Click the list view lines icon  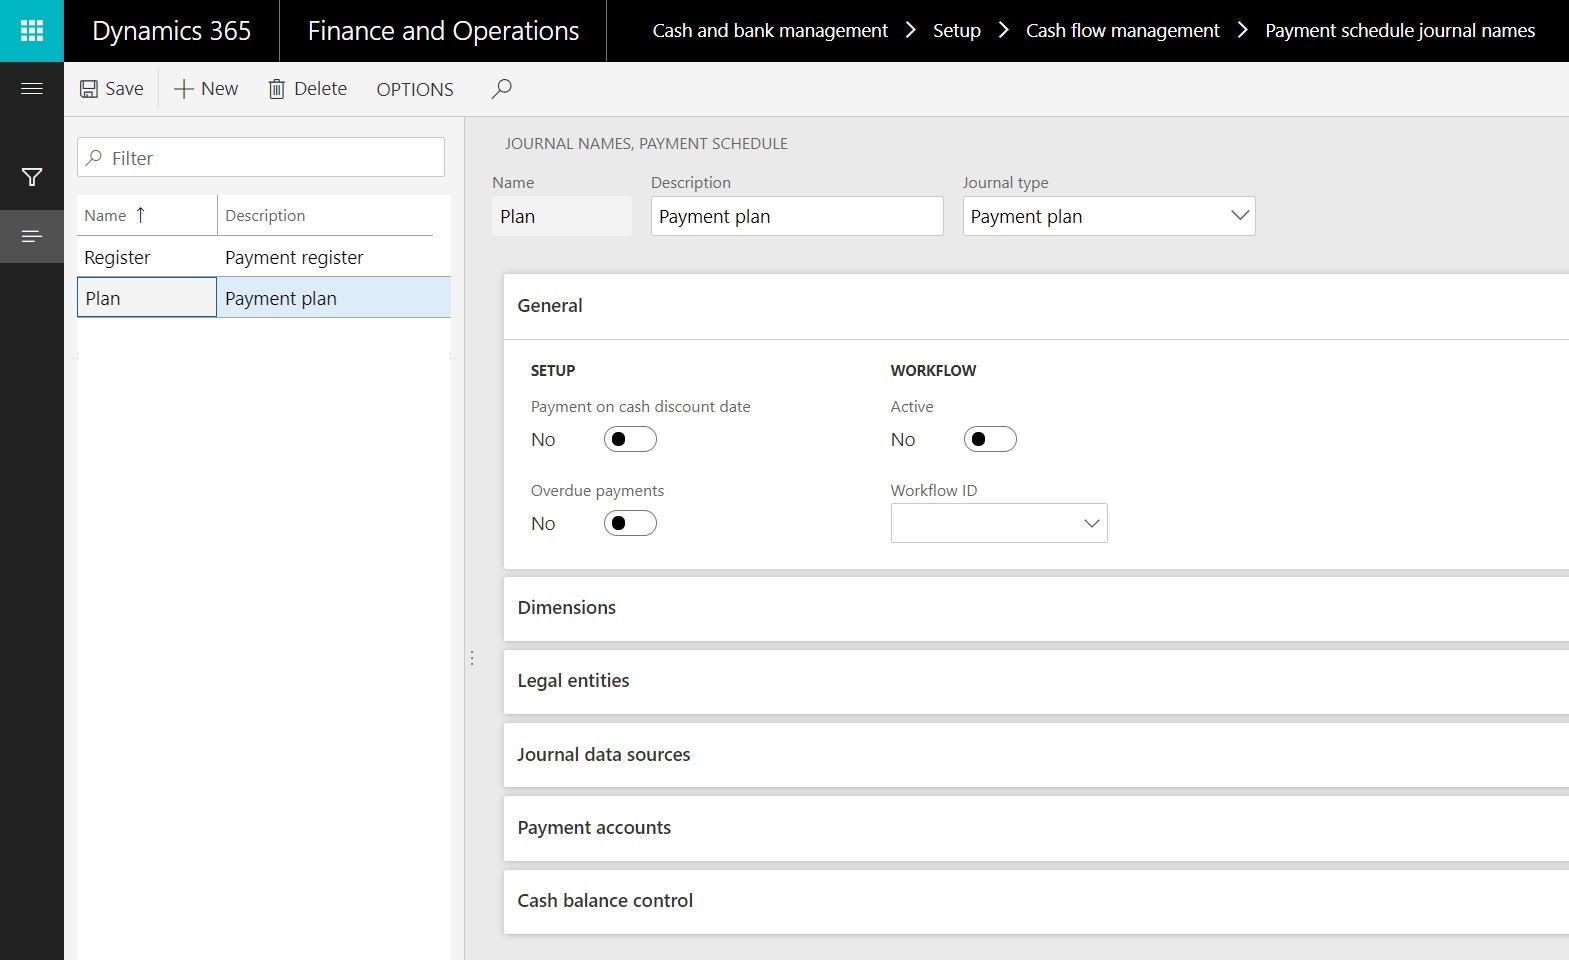32,237
